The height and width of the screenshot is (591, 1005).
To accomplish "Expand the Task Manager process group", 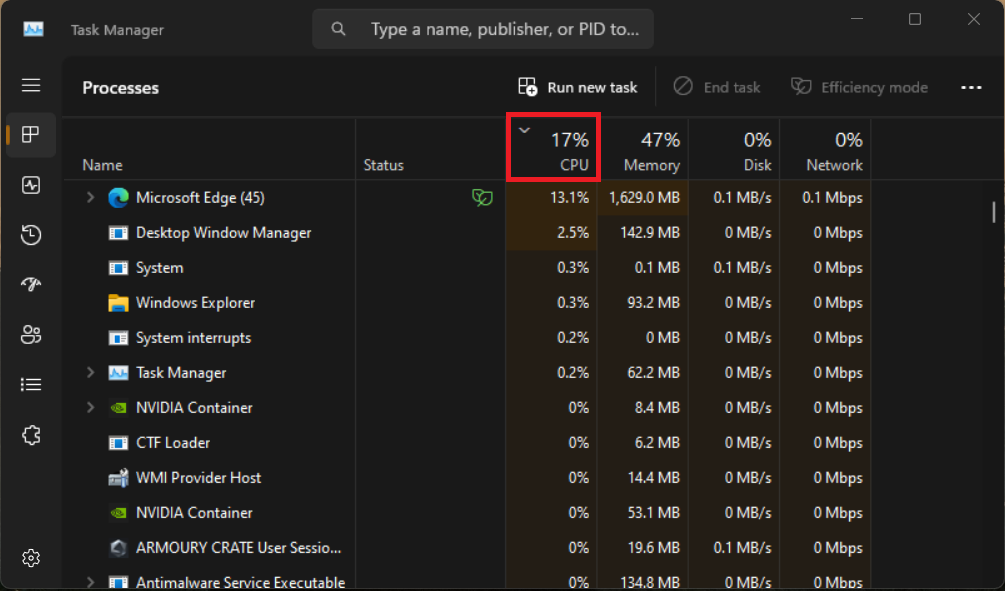I will coord(91,373).
